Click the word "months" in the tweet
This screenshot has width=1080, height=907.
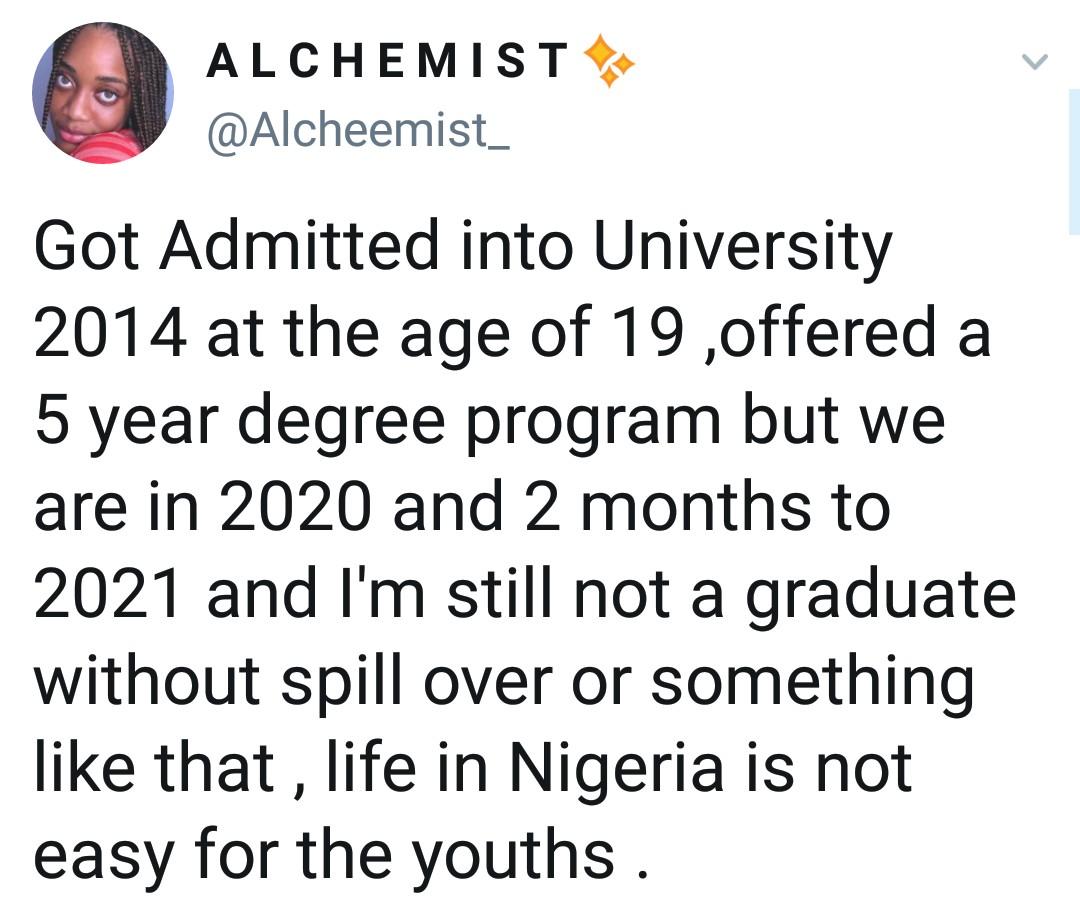692,507
